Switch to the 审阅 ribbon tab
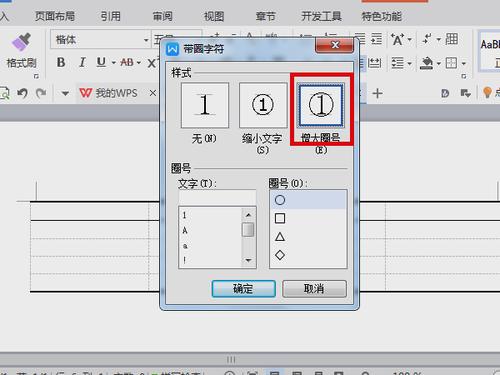The width and height of the screenshot is (500, 375). coord(162,16)
